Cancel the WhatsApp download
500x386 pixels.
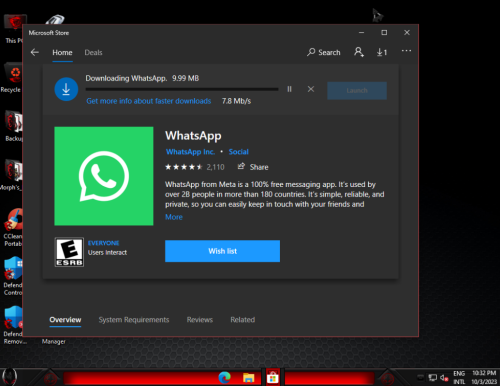311,89
